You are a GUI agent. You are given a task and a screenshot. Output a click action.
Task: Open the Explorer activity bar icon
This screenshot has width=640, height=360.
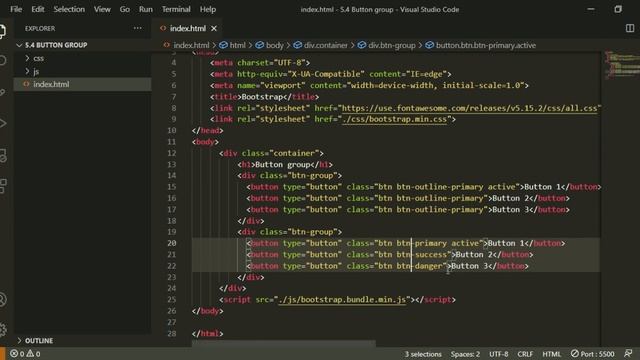click(2, 31)
